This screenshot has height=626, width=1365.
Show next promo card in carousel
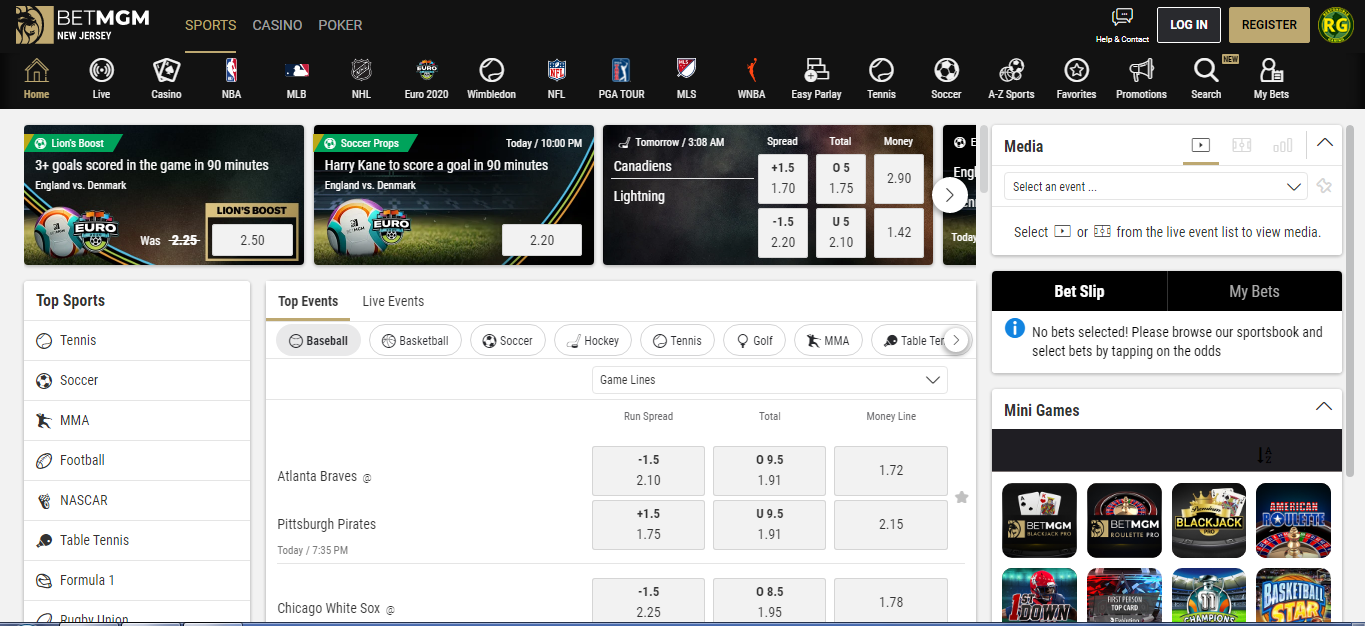(949, 194)
